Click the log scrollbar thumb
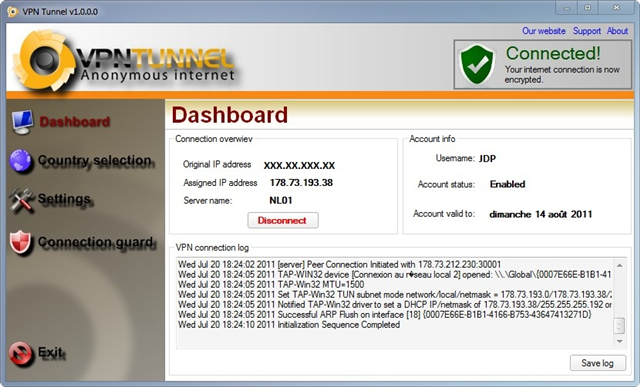This screenshot has width=640, height=387. point(619,325)
